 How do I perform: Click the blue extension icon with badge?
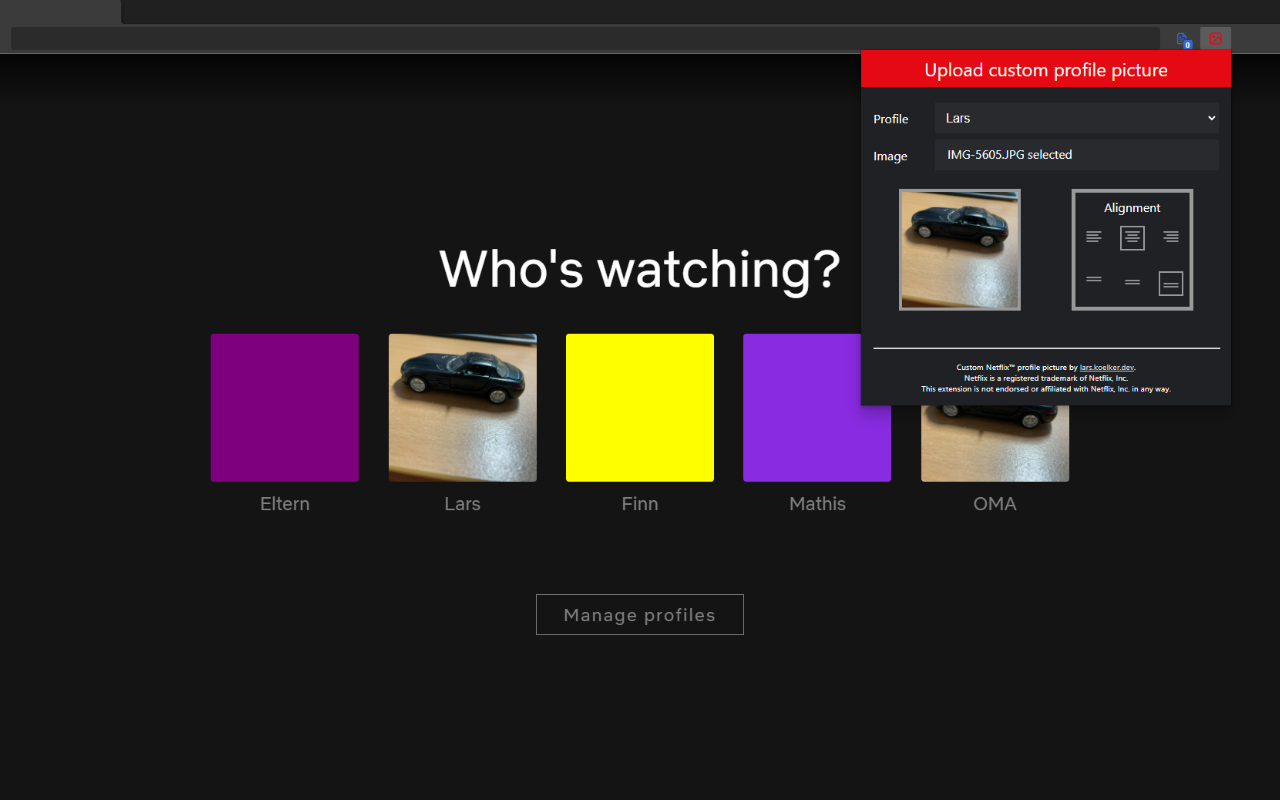pos(1183,40)
